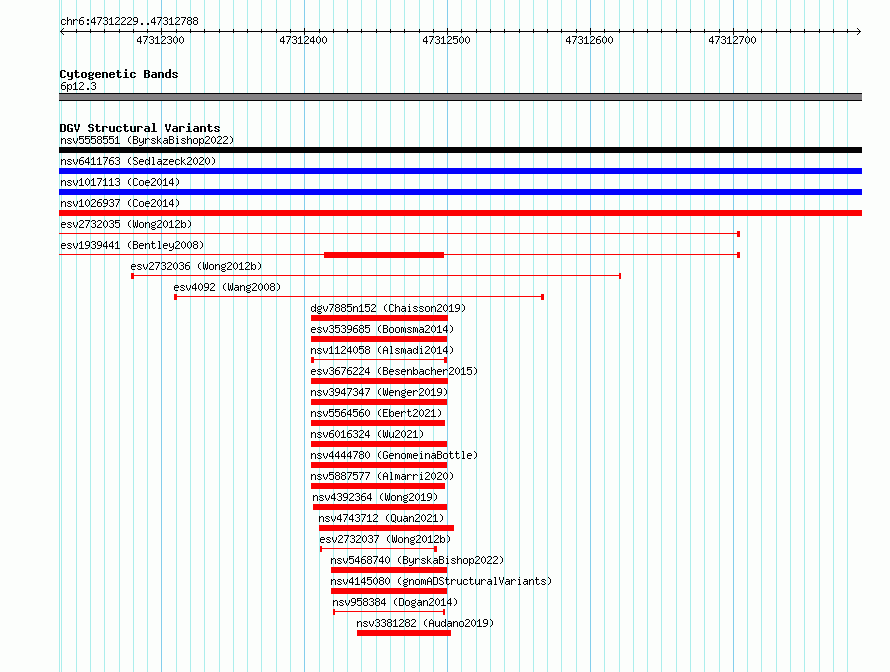
Task: Click ruler position 47312500
Action: (447, 40)
